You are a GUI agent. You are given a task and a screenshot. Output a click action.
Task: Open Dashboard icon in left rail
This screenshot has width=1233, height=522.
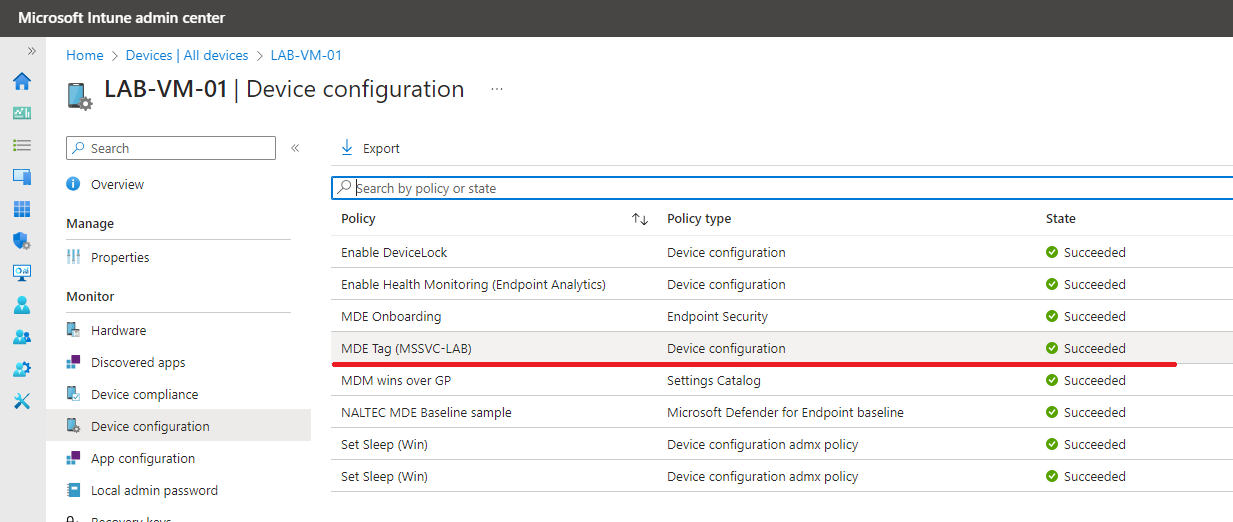point(21,113)
